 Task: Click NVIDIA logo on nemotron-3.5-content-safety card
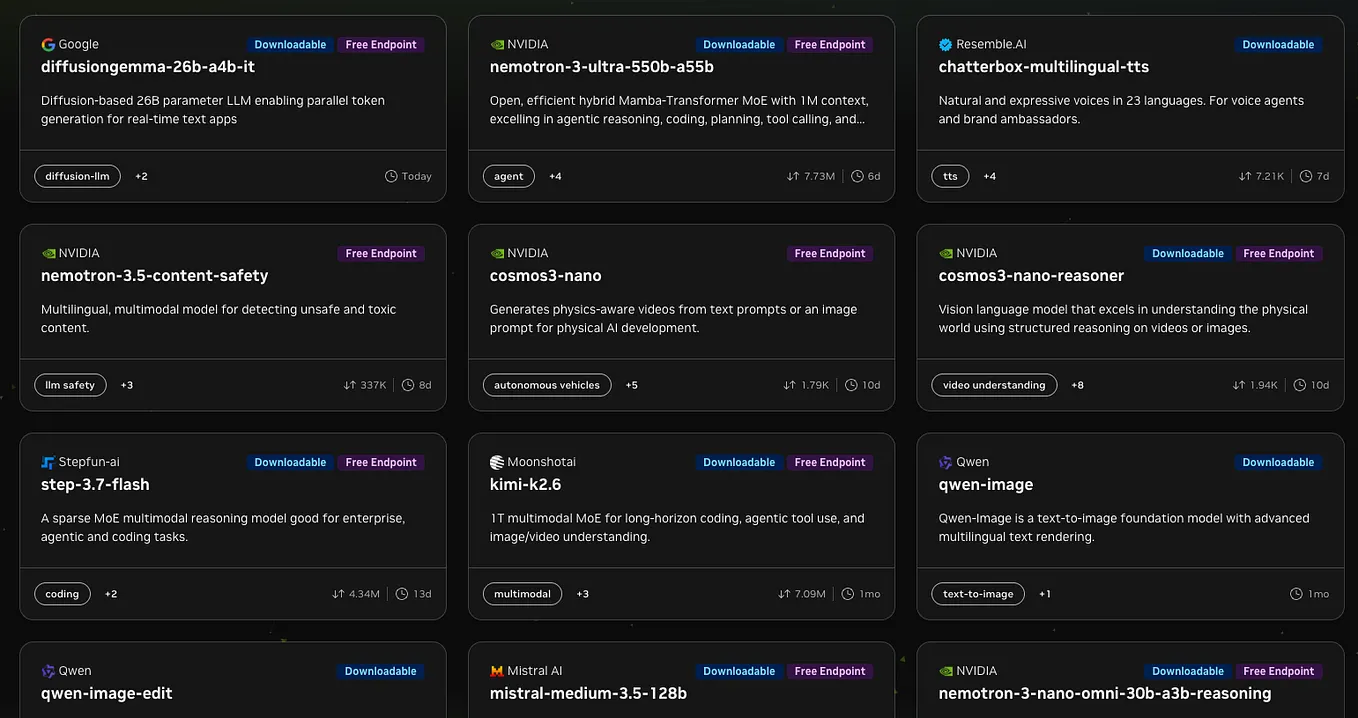(x=48, y=253)
